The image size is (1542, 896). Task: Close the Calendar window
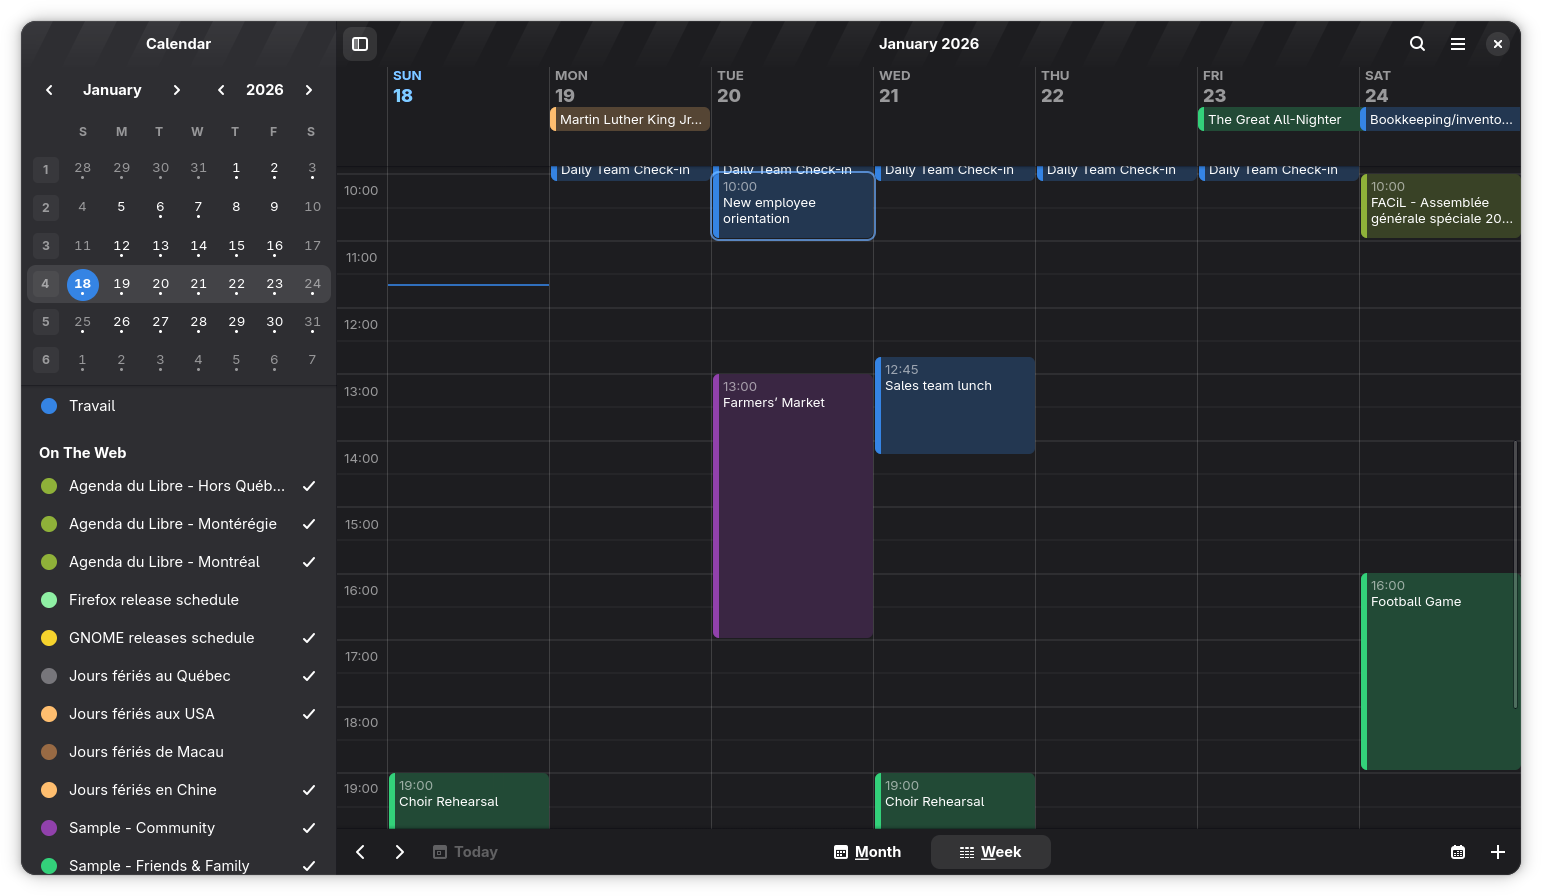[1497, 44]
